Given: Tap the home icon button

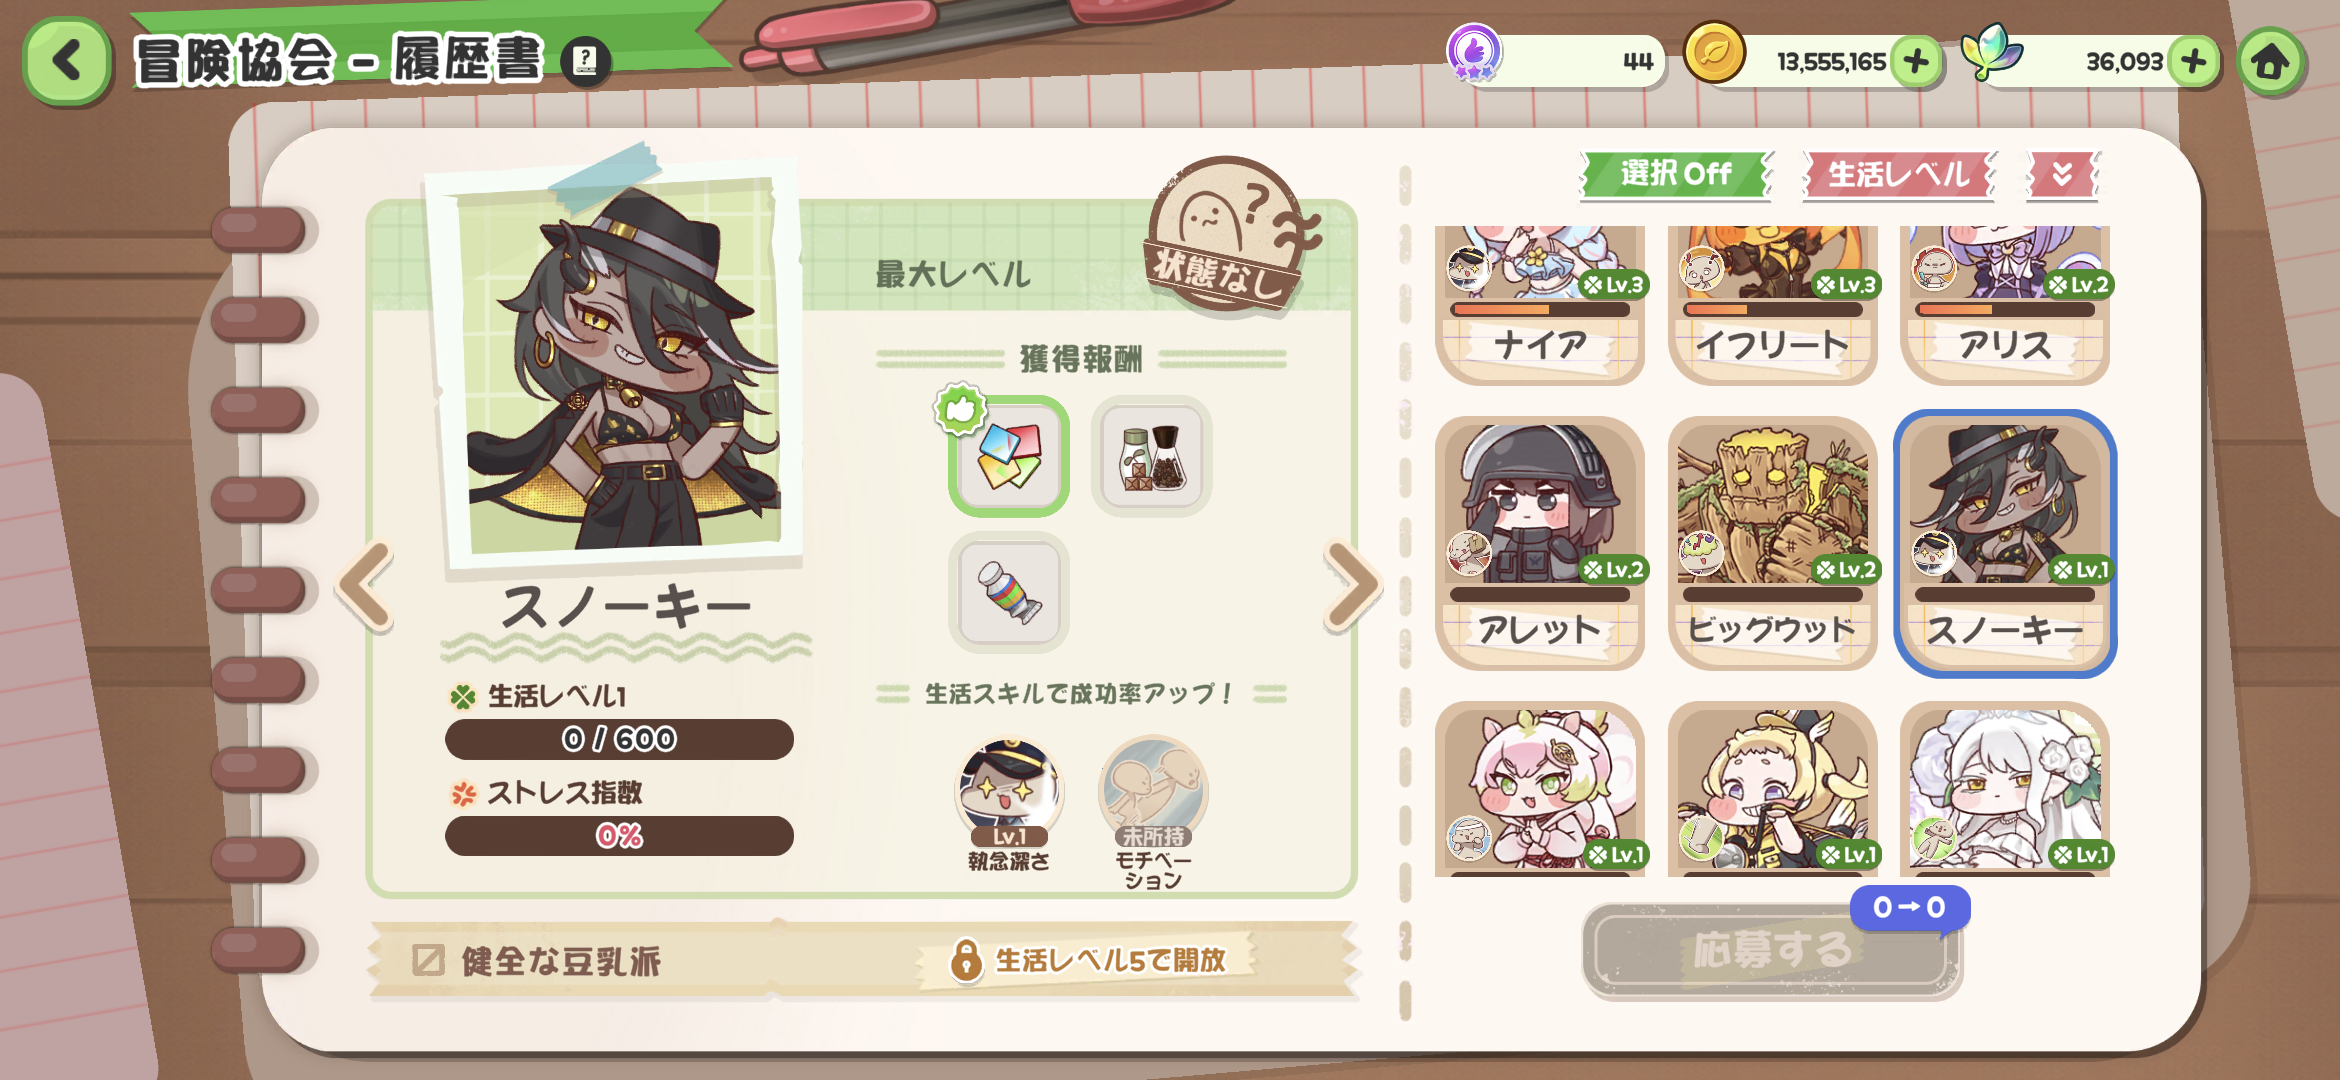Looking at the screenshot, I should click(2271, 62).
